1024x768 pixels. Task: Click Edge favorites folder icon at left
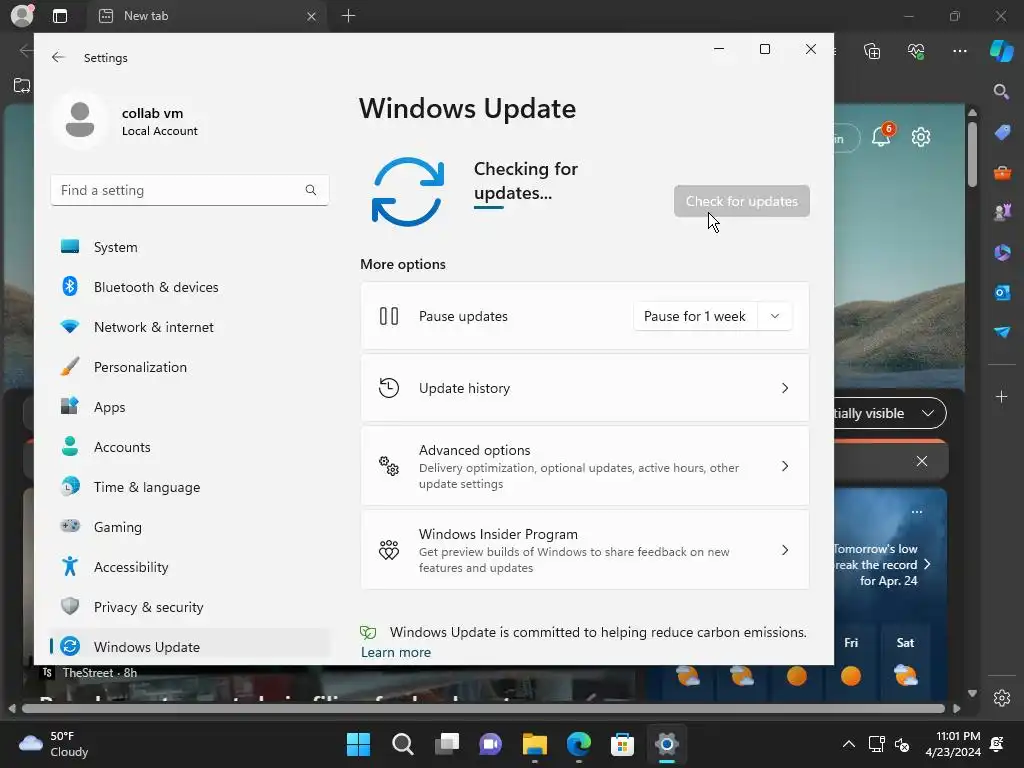22,86
